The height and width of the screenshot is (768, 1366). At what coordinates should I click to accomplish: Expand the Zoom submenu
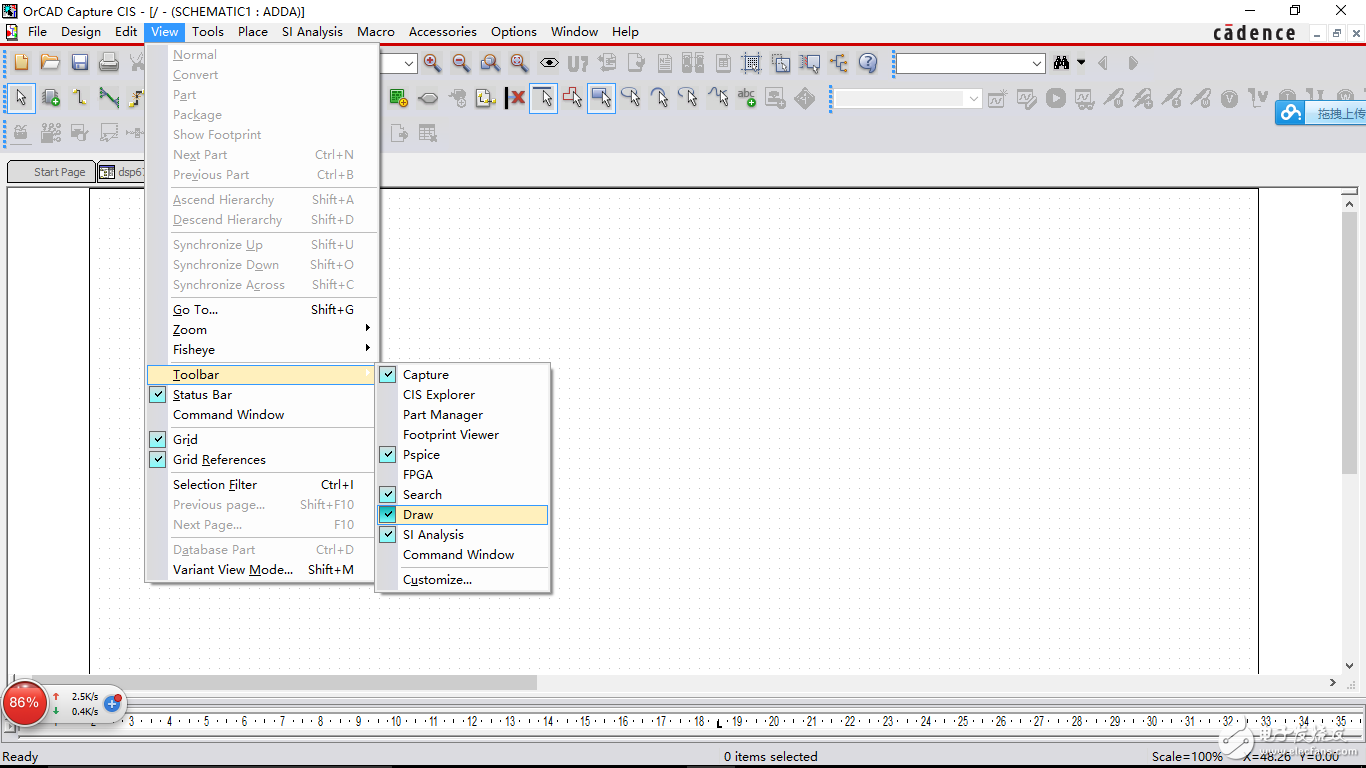pos(262,330)
